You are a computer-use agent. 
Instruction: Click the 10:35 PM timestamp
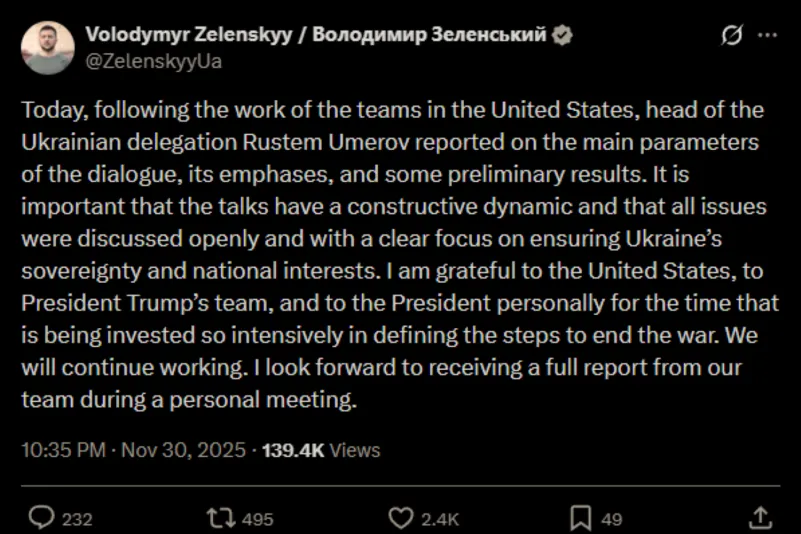(63, 450)
